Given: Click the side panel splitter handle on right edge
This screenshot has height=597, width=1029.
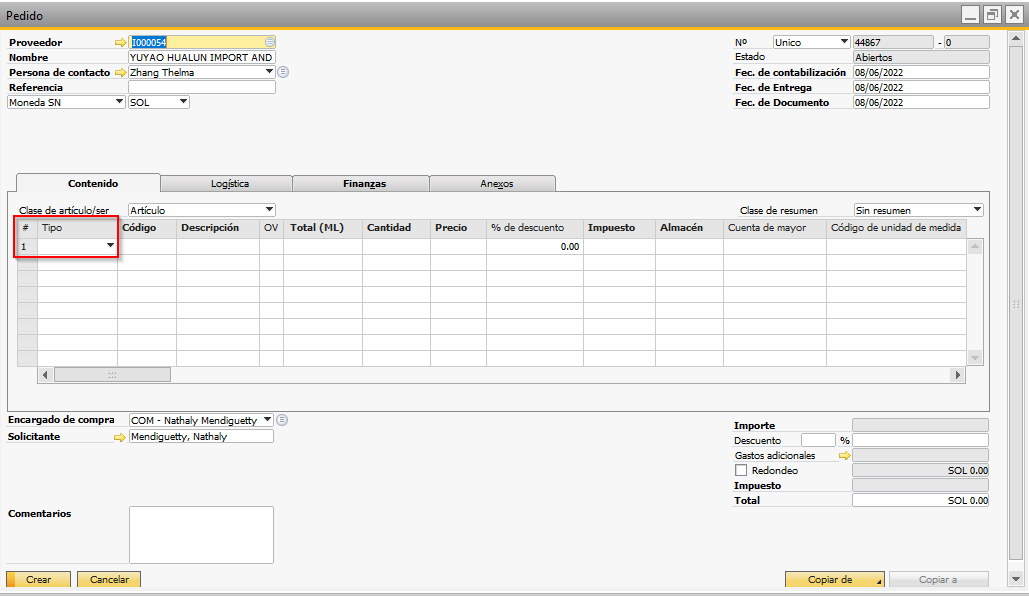Looking at the screenshot, I should 1016,304.
